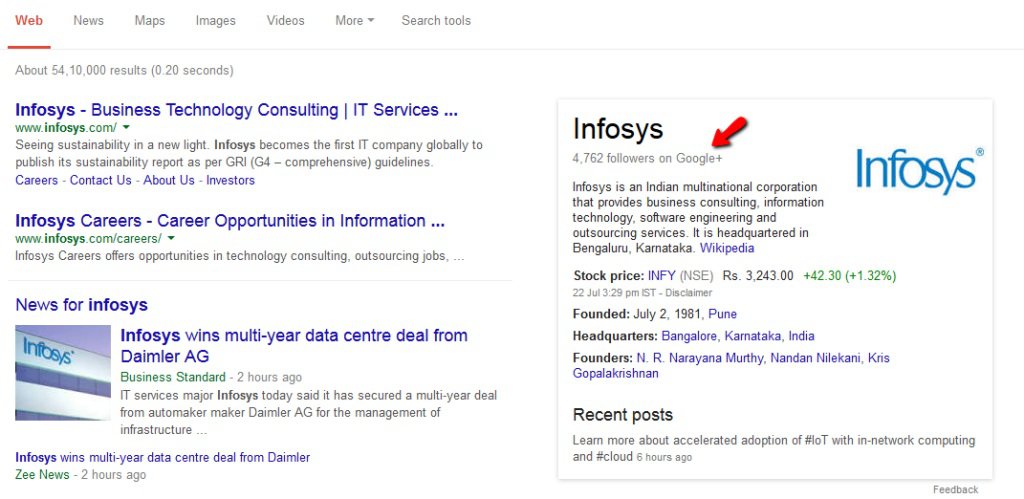Click the Feedback link below the panel
This screenshot has height=499, width=1024.
click(x=955, y=489)
